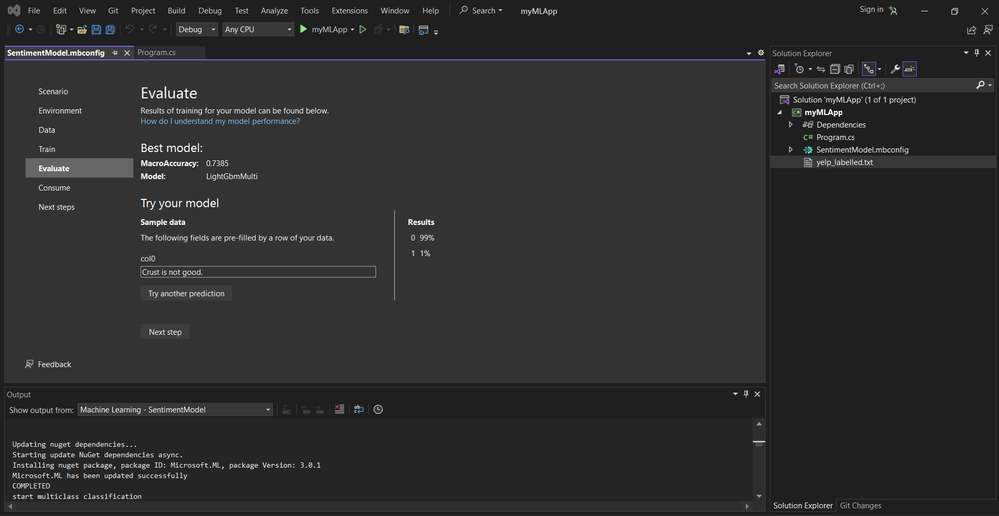Click the Next step button

tap(165, 332)
